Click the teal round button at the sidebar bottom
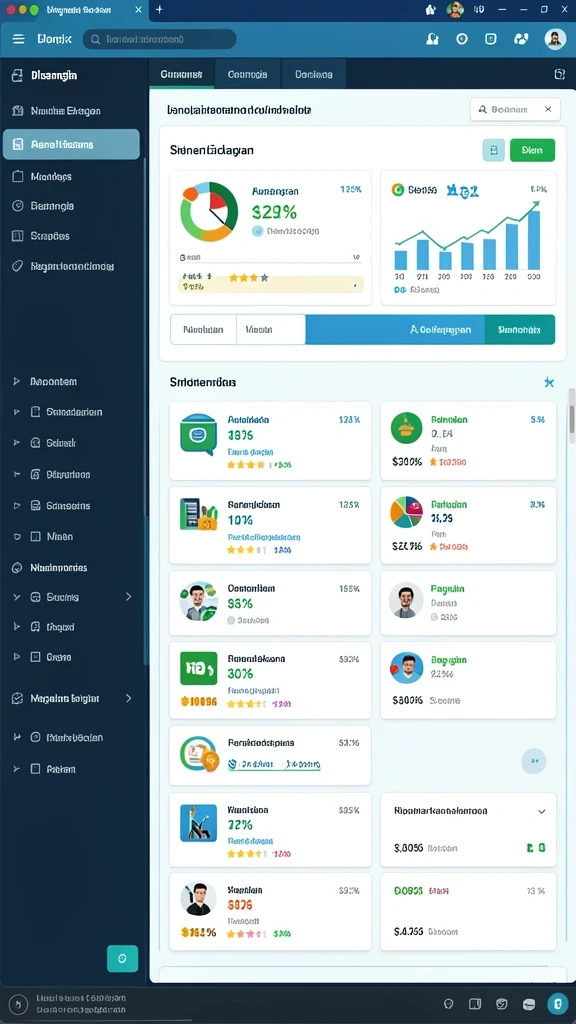The height and width of the screenshot is (1024, 576). [122, 959]
